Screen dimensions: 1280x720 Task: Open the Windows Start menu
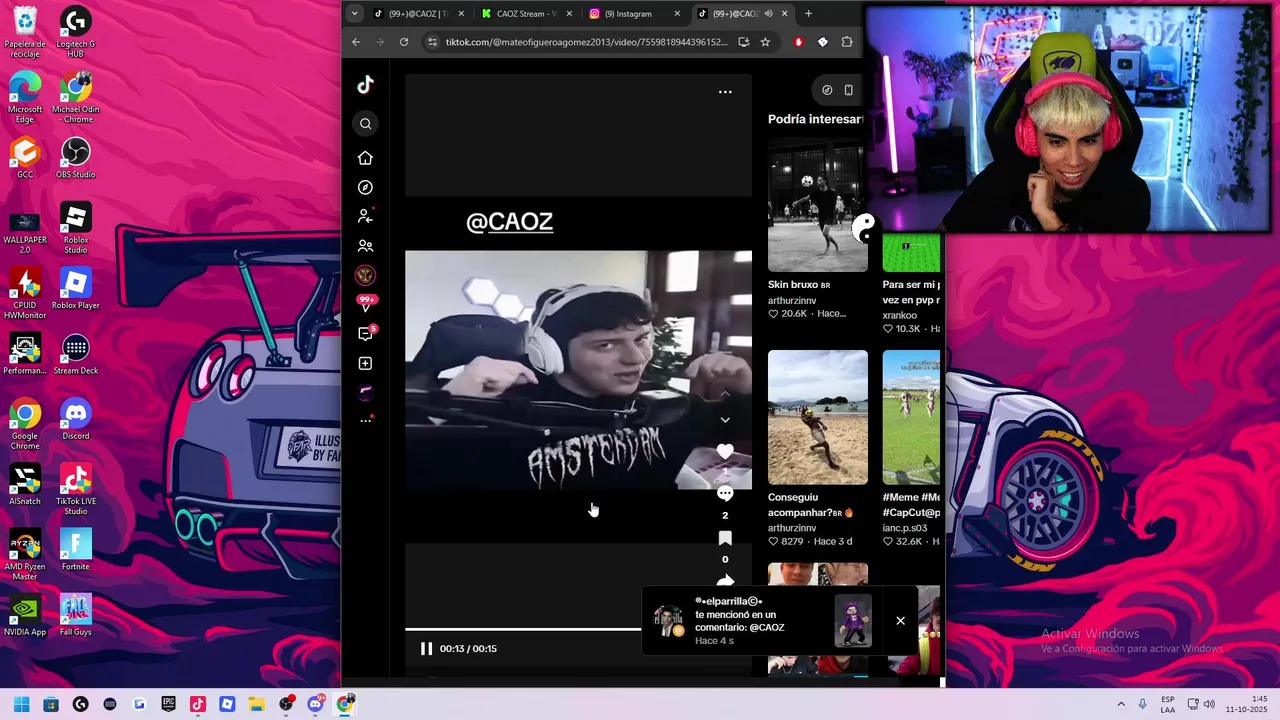[21, 704]
